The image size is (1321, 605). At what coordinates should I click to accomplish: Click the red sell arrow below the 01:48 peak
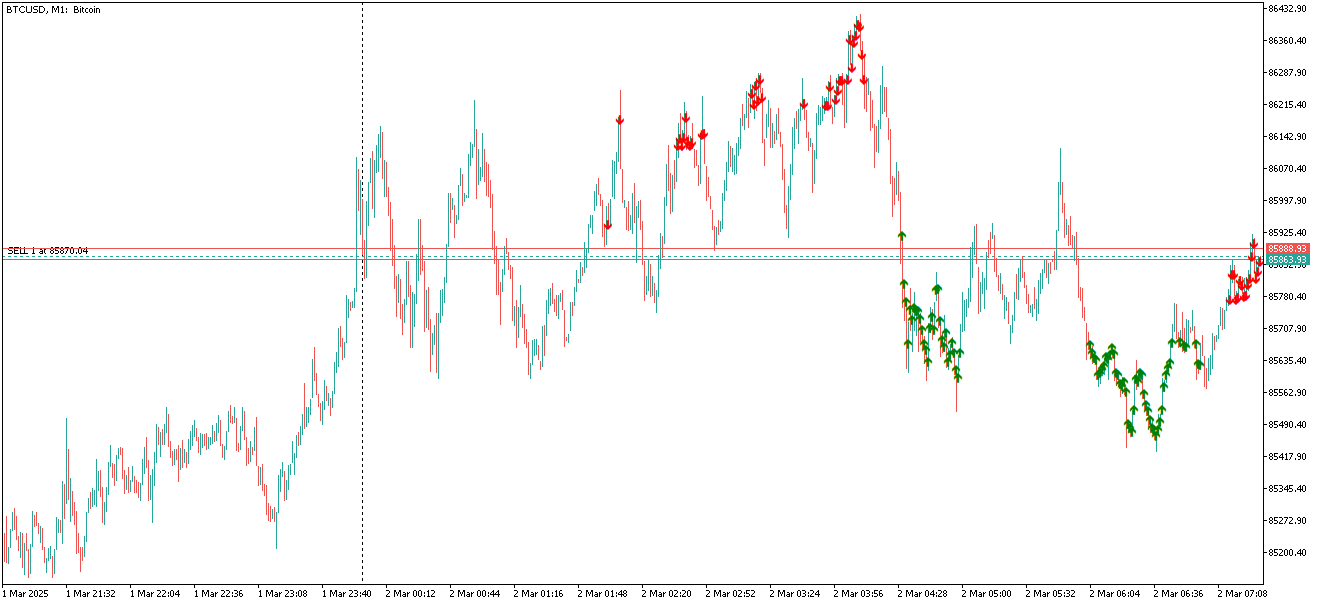coord(607,225)
